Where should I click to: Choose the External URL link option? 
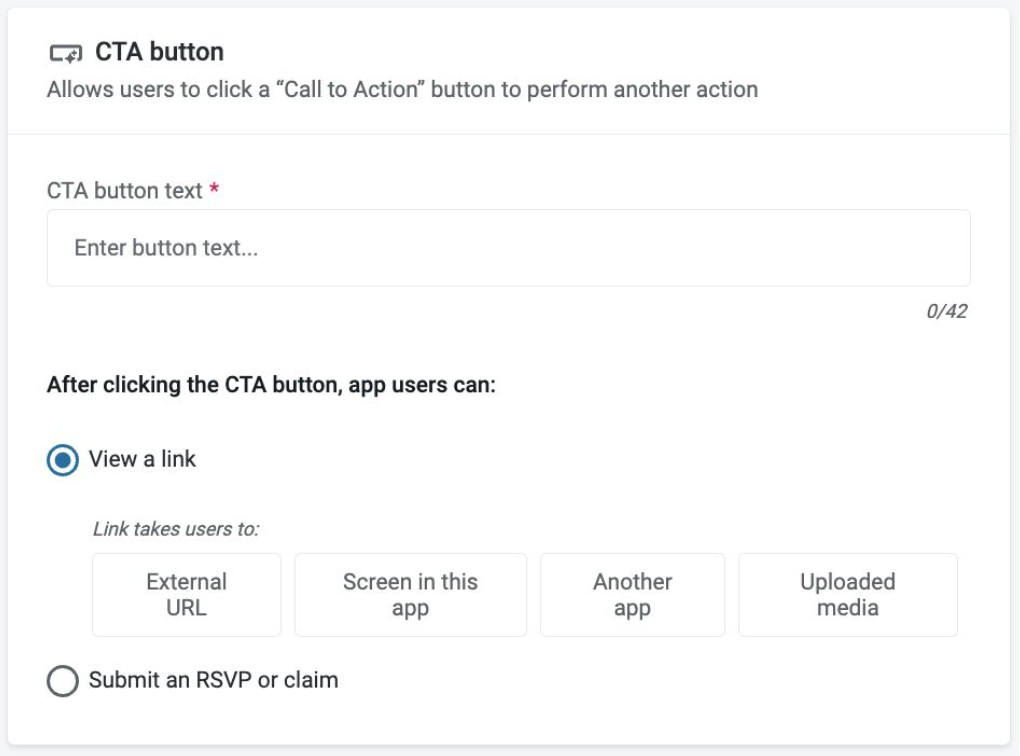click(187, 595)
